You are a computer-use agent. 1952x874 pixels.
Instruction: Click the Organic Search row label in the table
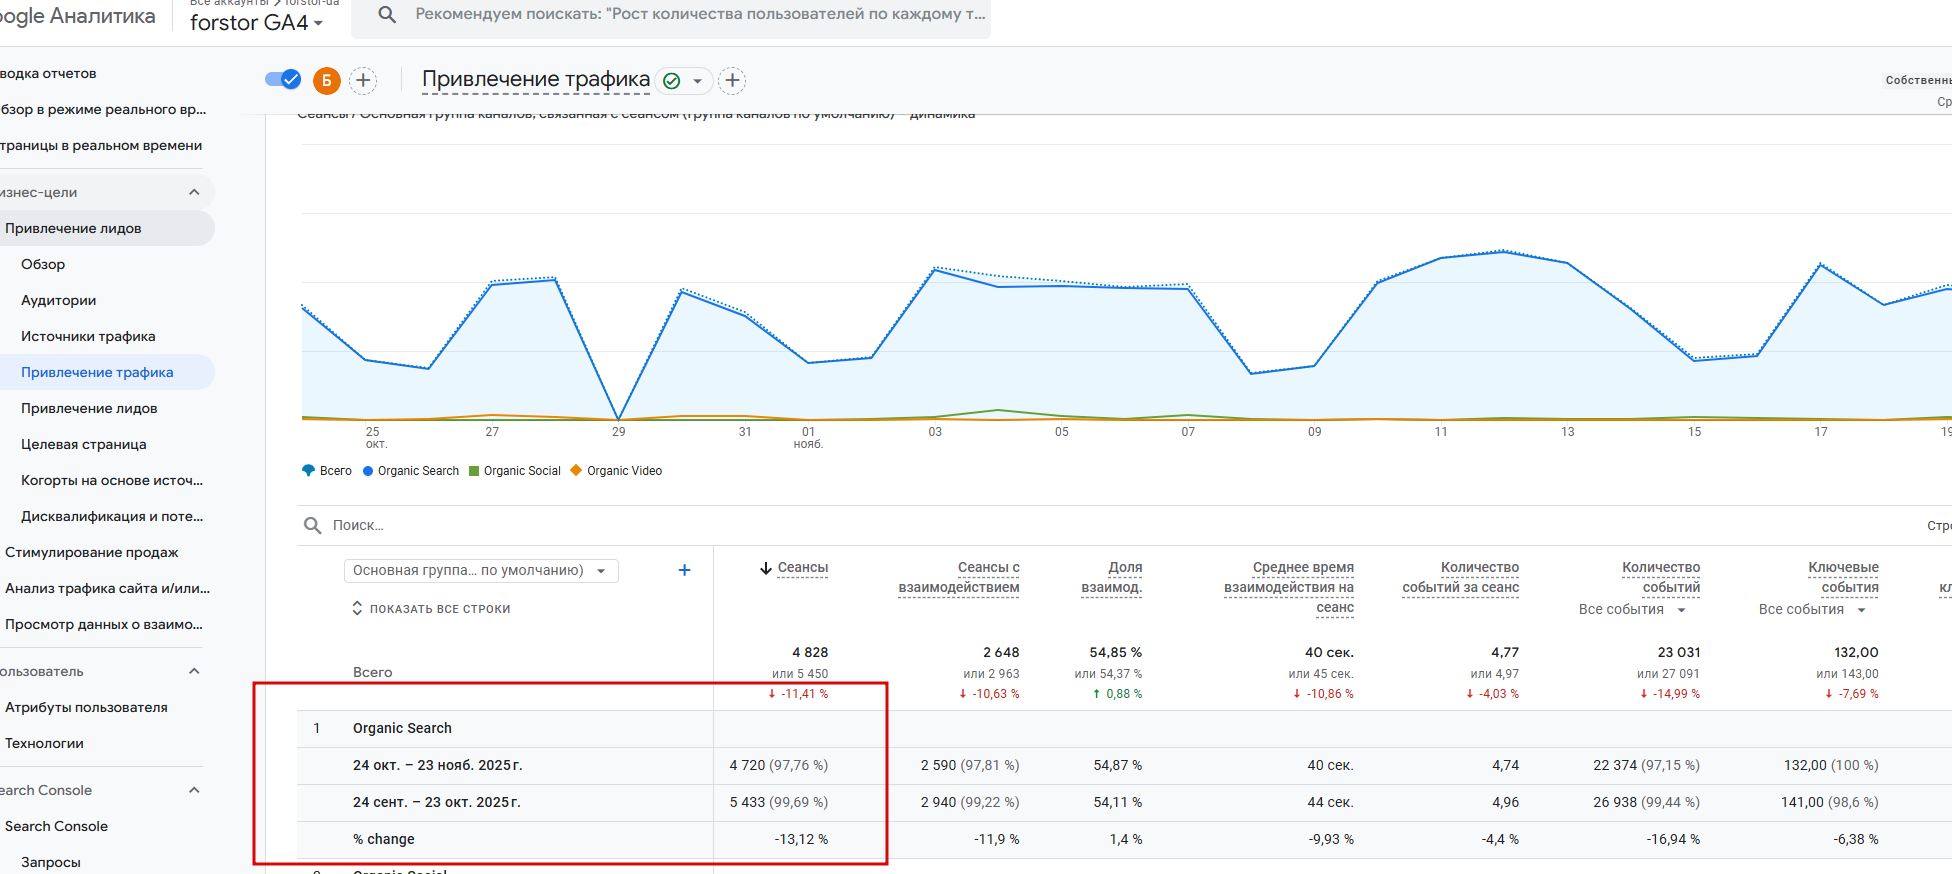[x=402, y=728]
